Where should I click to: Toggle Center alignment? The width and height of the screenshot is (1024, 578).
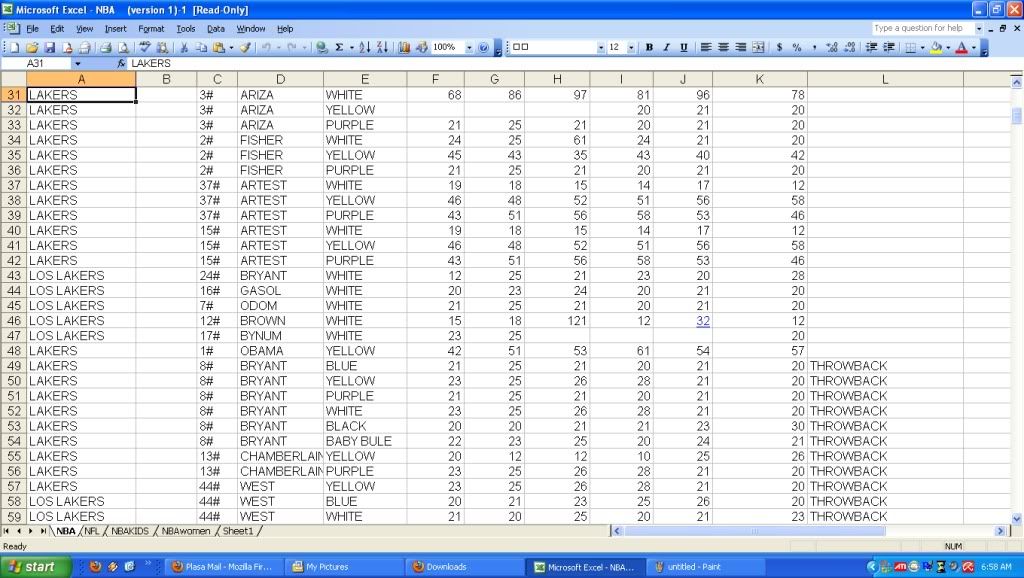[724, 48]
